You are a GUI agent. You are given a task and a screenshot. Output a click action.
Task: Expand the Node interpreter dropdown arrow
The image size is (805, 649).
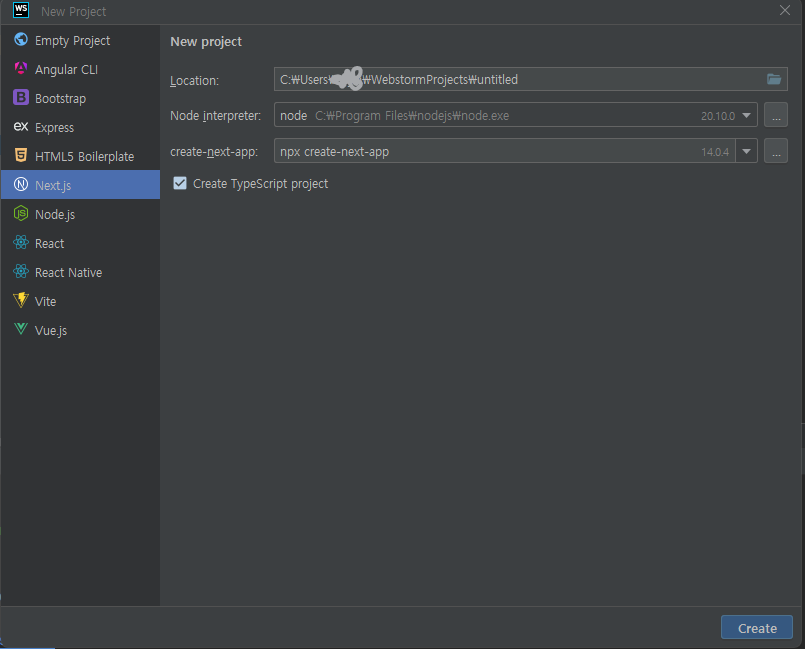point(746,116)
